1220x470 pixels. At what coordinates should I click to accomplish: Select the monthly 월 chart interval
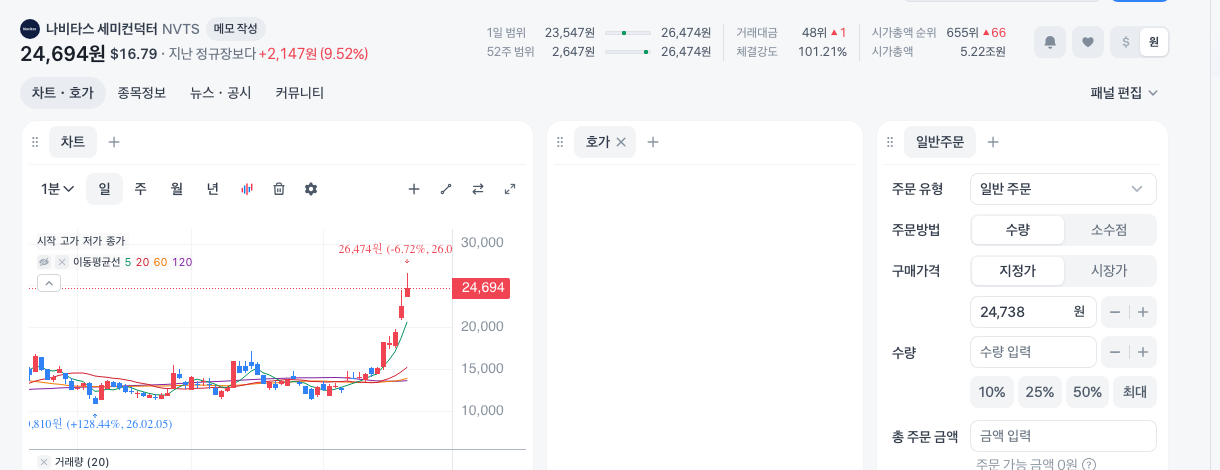[177, 189]
